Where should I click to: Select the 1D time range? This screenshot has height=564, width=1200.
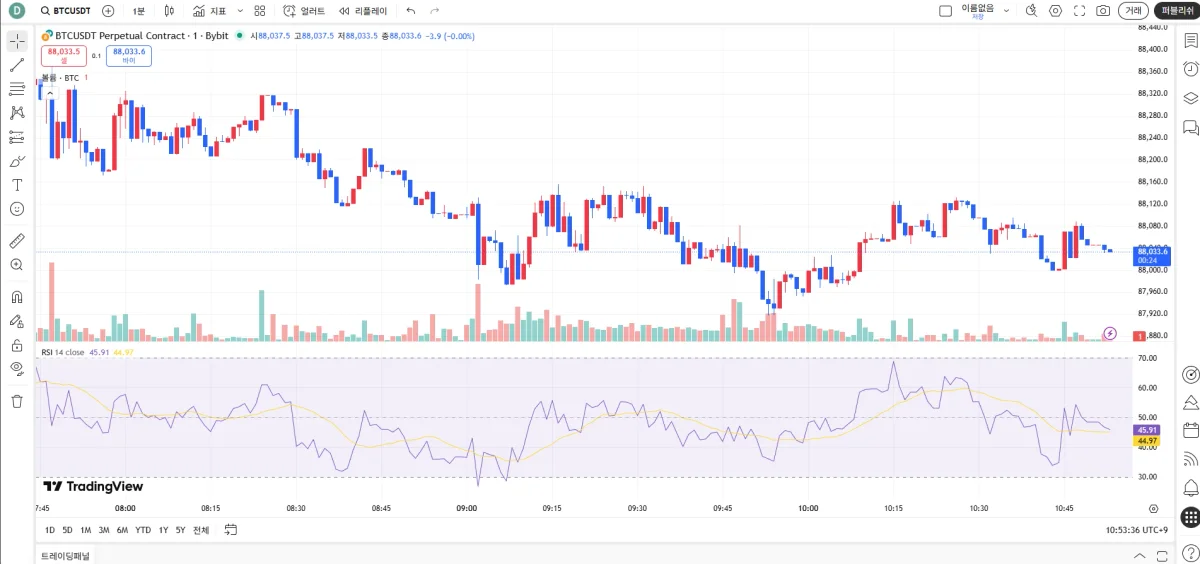[x=50, y=530]
